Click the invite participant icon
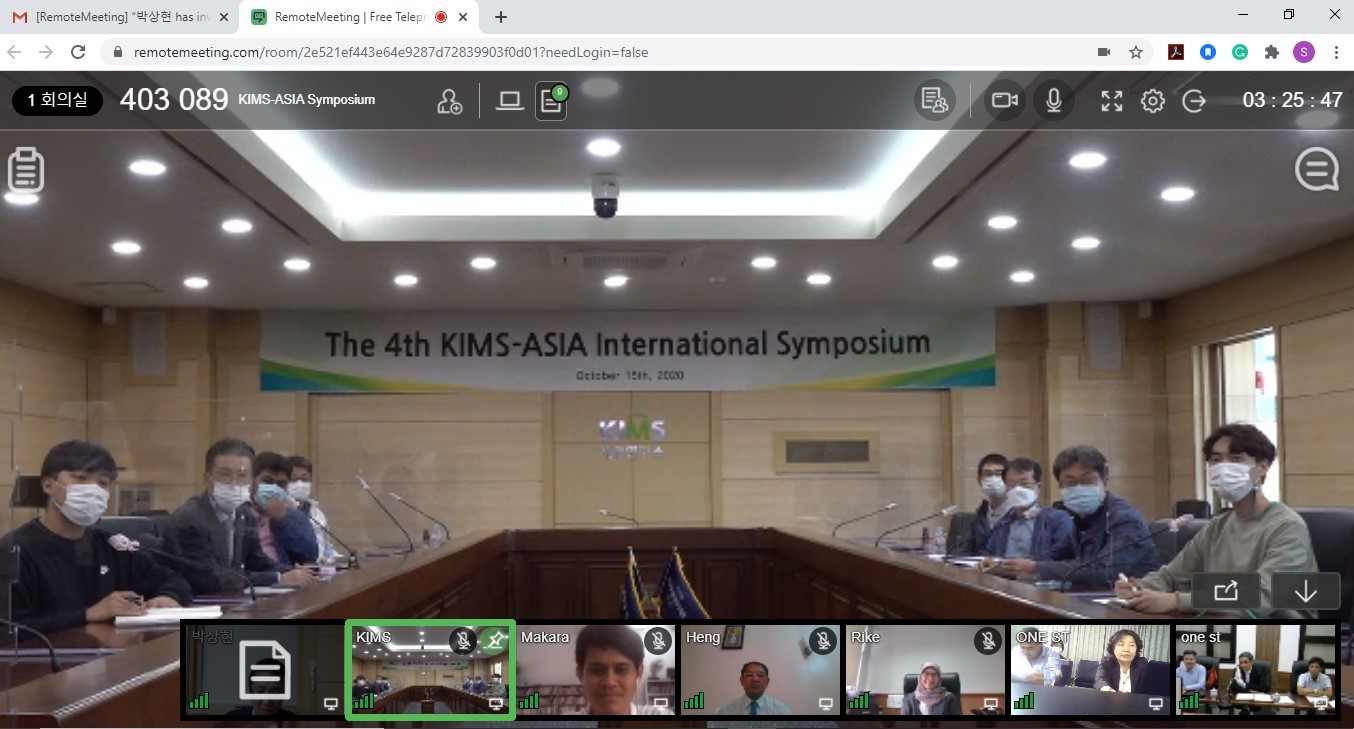The width and height of the screenshot is (1354, 729). pyautogui.click(x=450, y=101)
